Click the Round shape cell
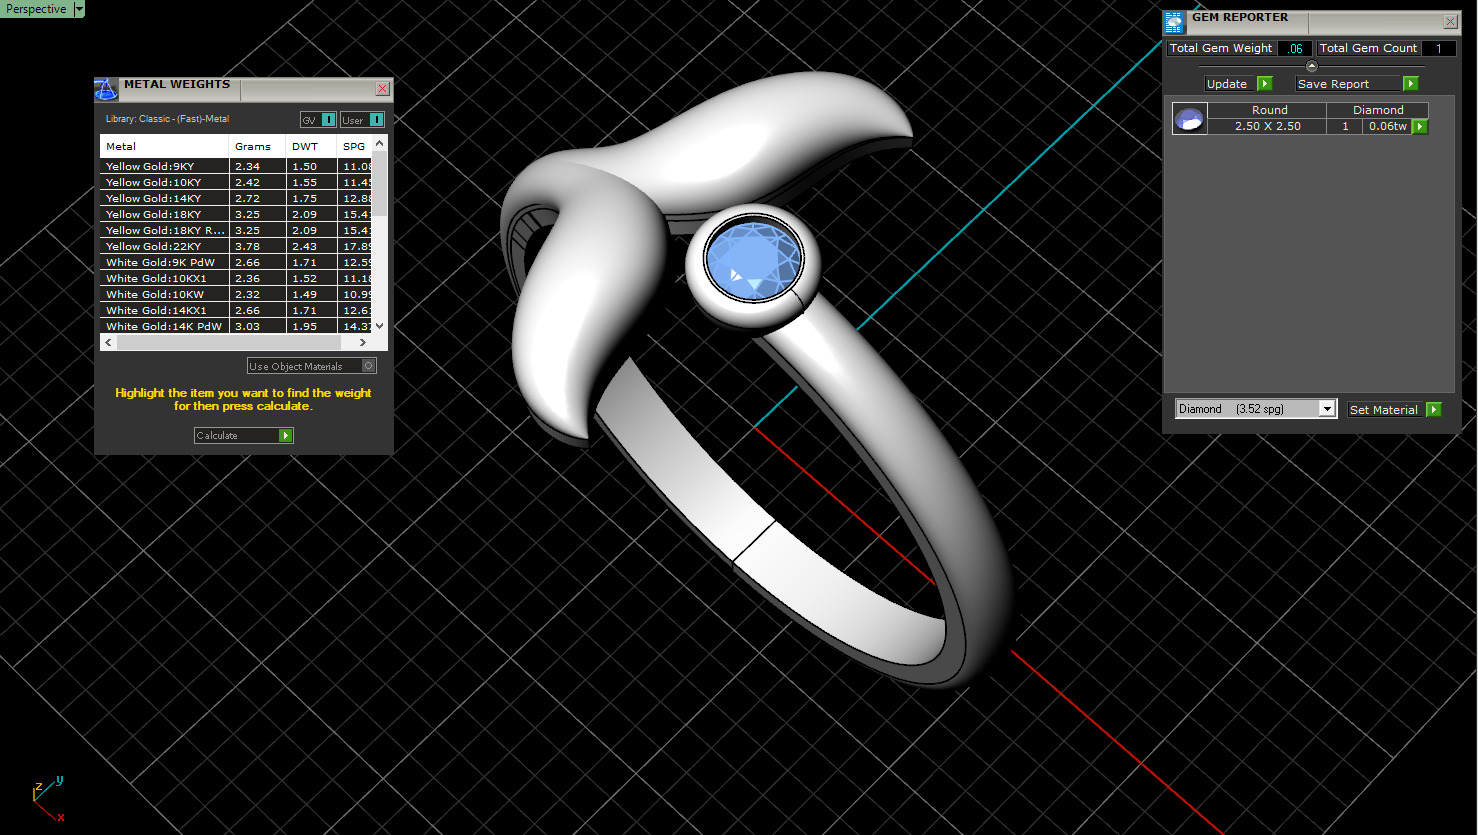The width and height of the screenshot is (1478, 835). [x=1269, y=110]
